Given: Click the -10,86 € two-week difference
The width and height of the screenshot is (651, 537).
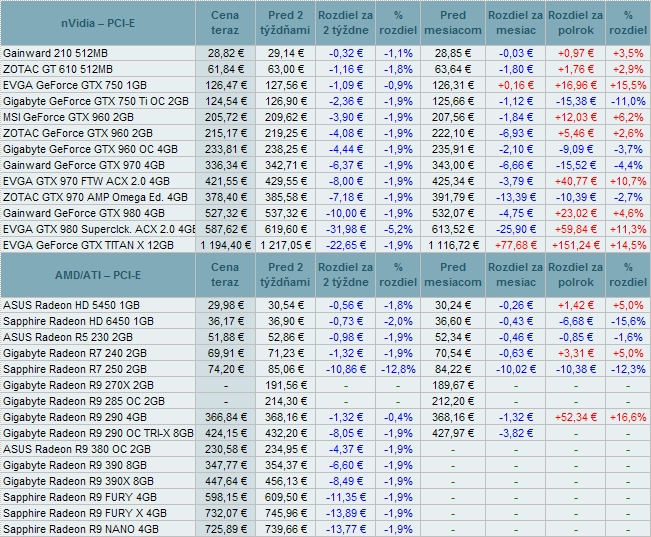Looking at the screenshot, I should point(346,369).
